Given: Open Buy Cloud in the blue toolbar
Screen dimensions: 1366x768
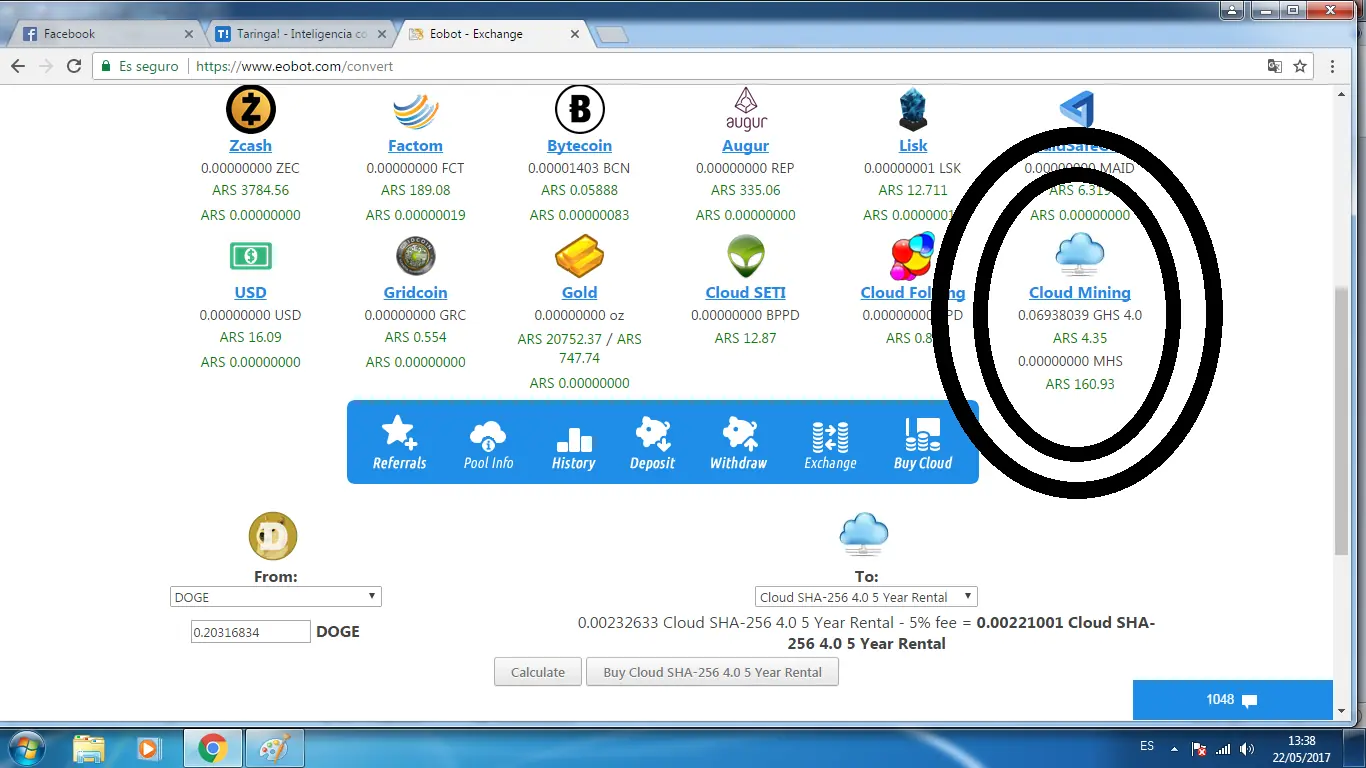Looking at the screenshot, I should [x=923, y=443].
